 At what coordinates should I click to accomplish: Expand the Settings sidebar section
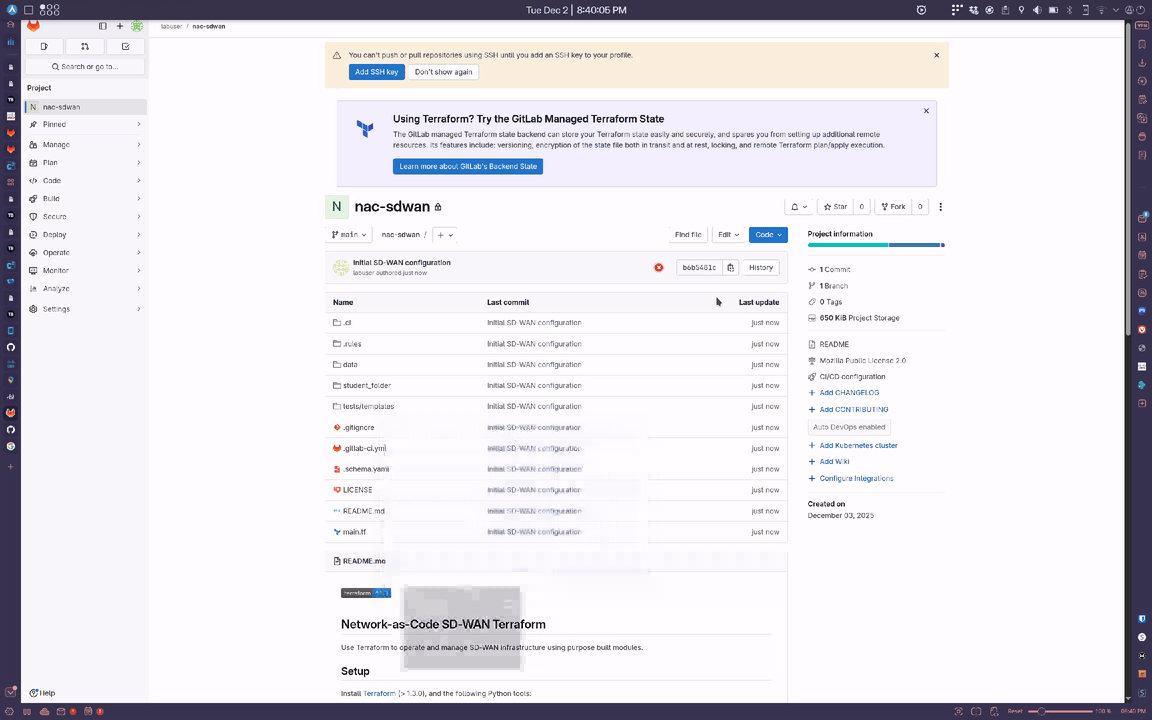[85, 309]
